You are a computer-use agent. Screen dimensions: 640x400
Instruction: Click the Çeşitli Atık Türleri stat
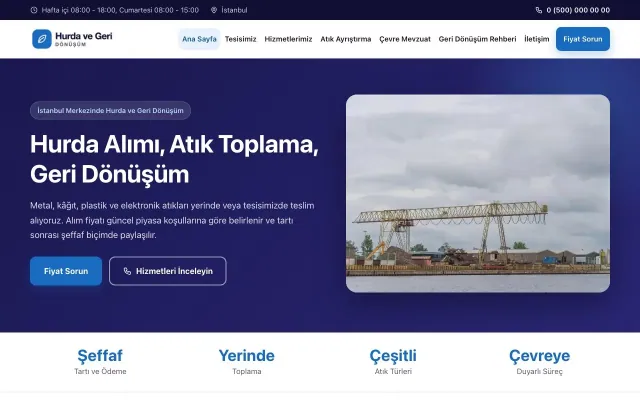(393, 361)
